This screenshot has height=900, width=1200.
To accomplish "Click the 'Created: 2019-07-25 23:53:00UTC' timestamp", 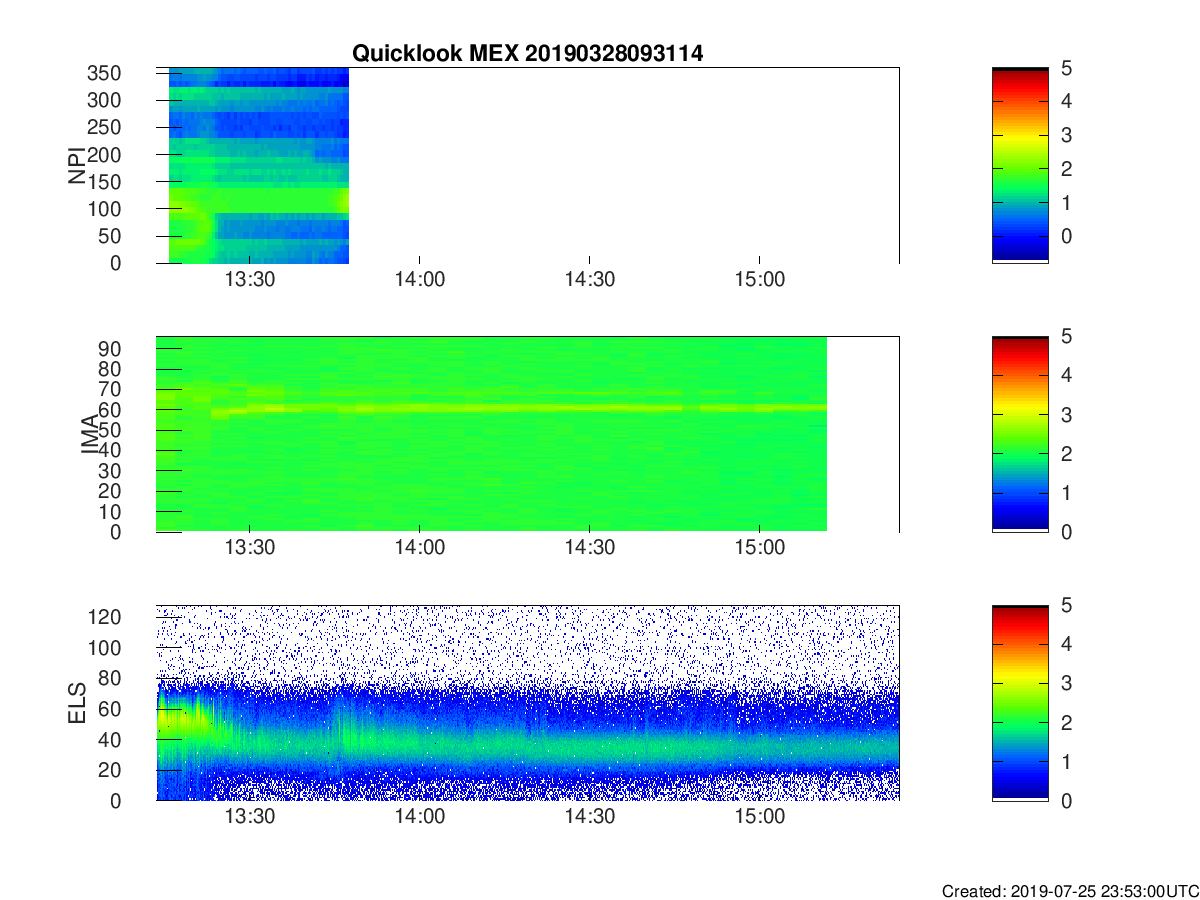I will [x=1069, y=891].
